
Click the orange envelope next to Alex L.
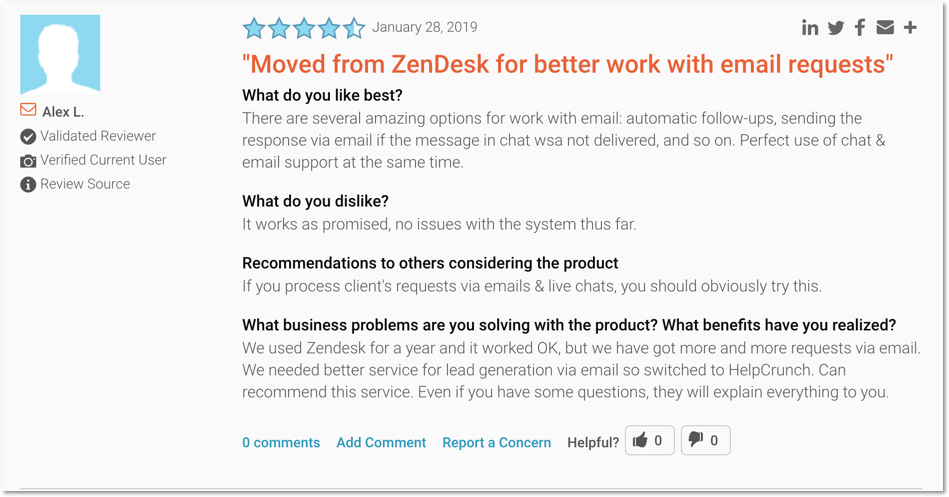coord(28,110)
